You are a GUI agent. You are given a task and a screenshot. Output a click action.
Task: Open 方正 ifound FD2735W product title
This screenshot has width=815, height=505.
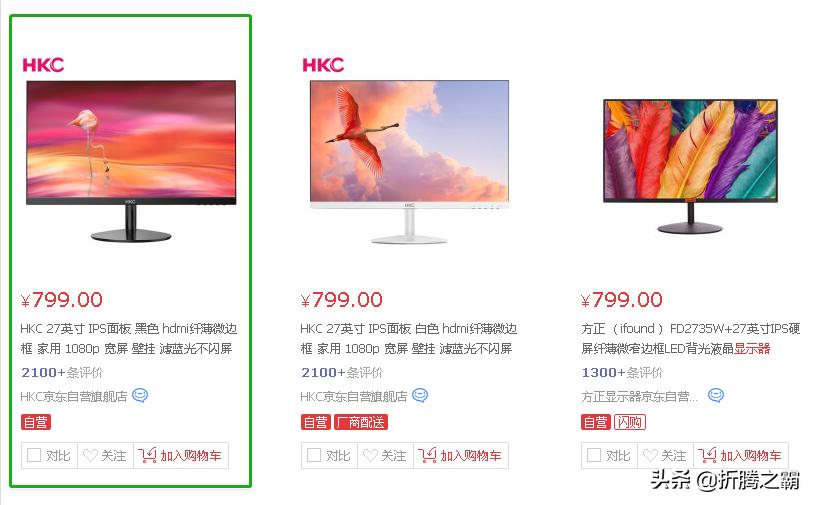point(690,338)
